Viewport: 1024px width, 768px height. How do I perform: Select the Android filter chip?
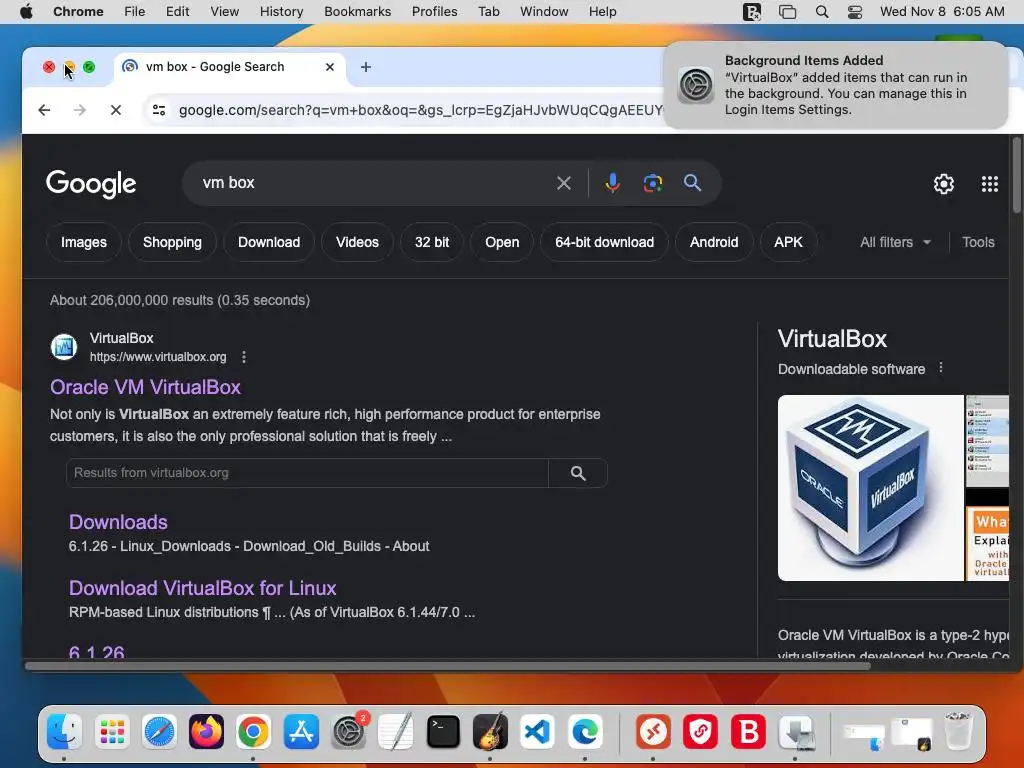pyautogui.click(x=714, y=242)
